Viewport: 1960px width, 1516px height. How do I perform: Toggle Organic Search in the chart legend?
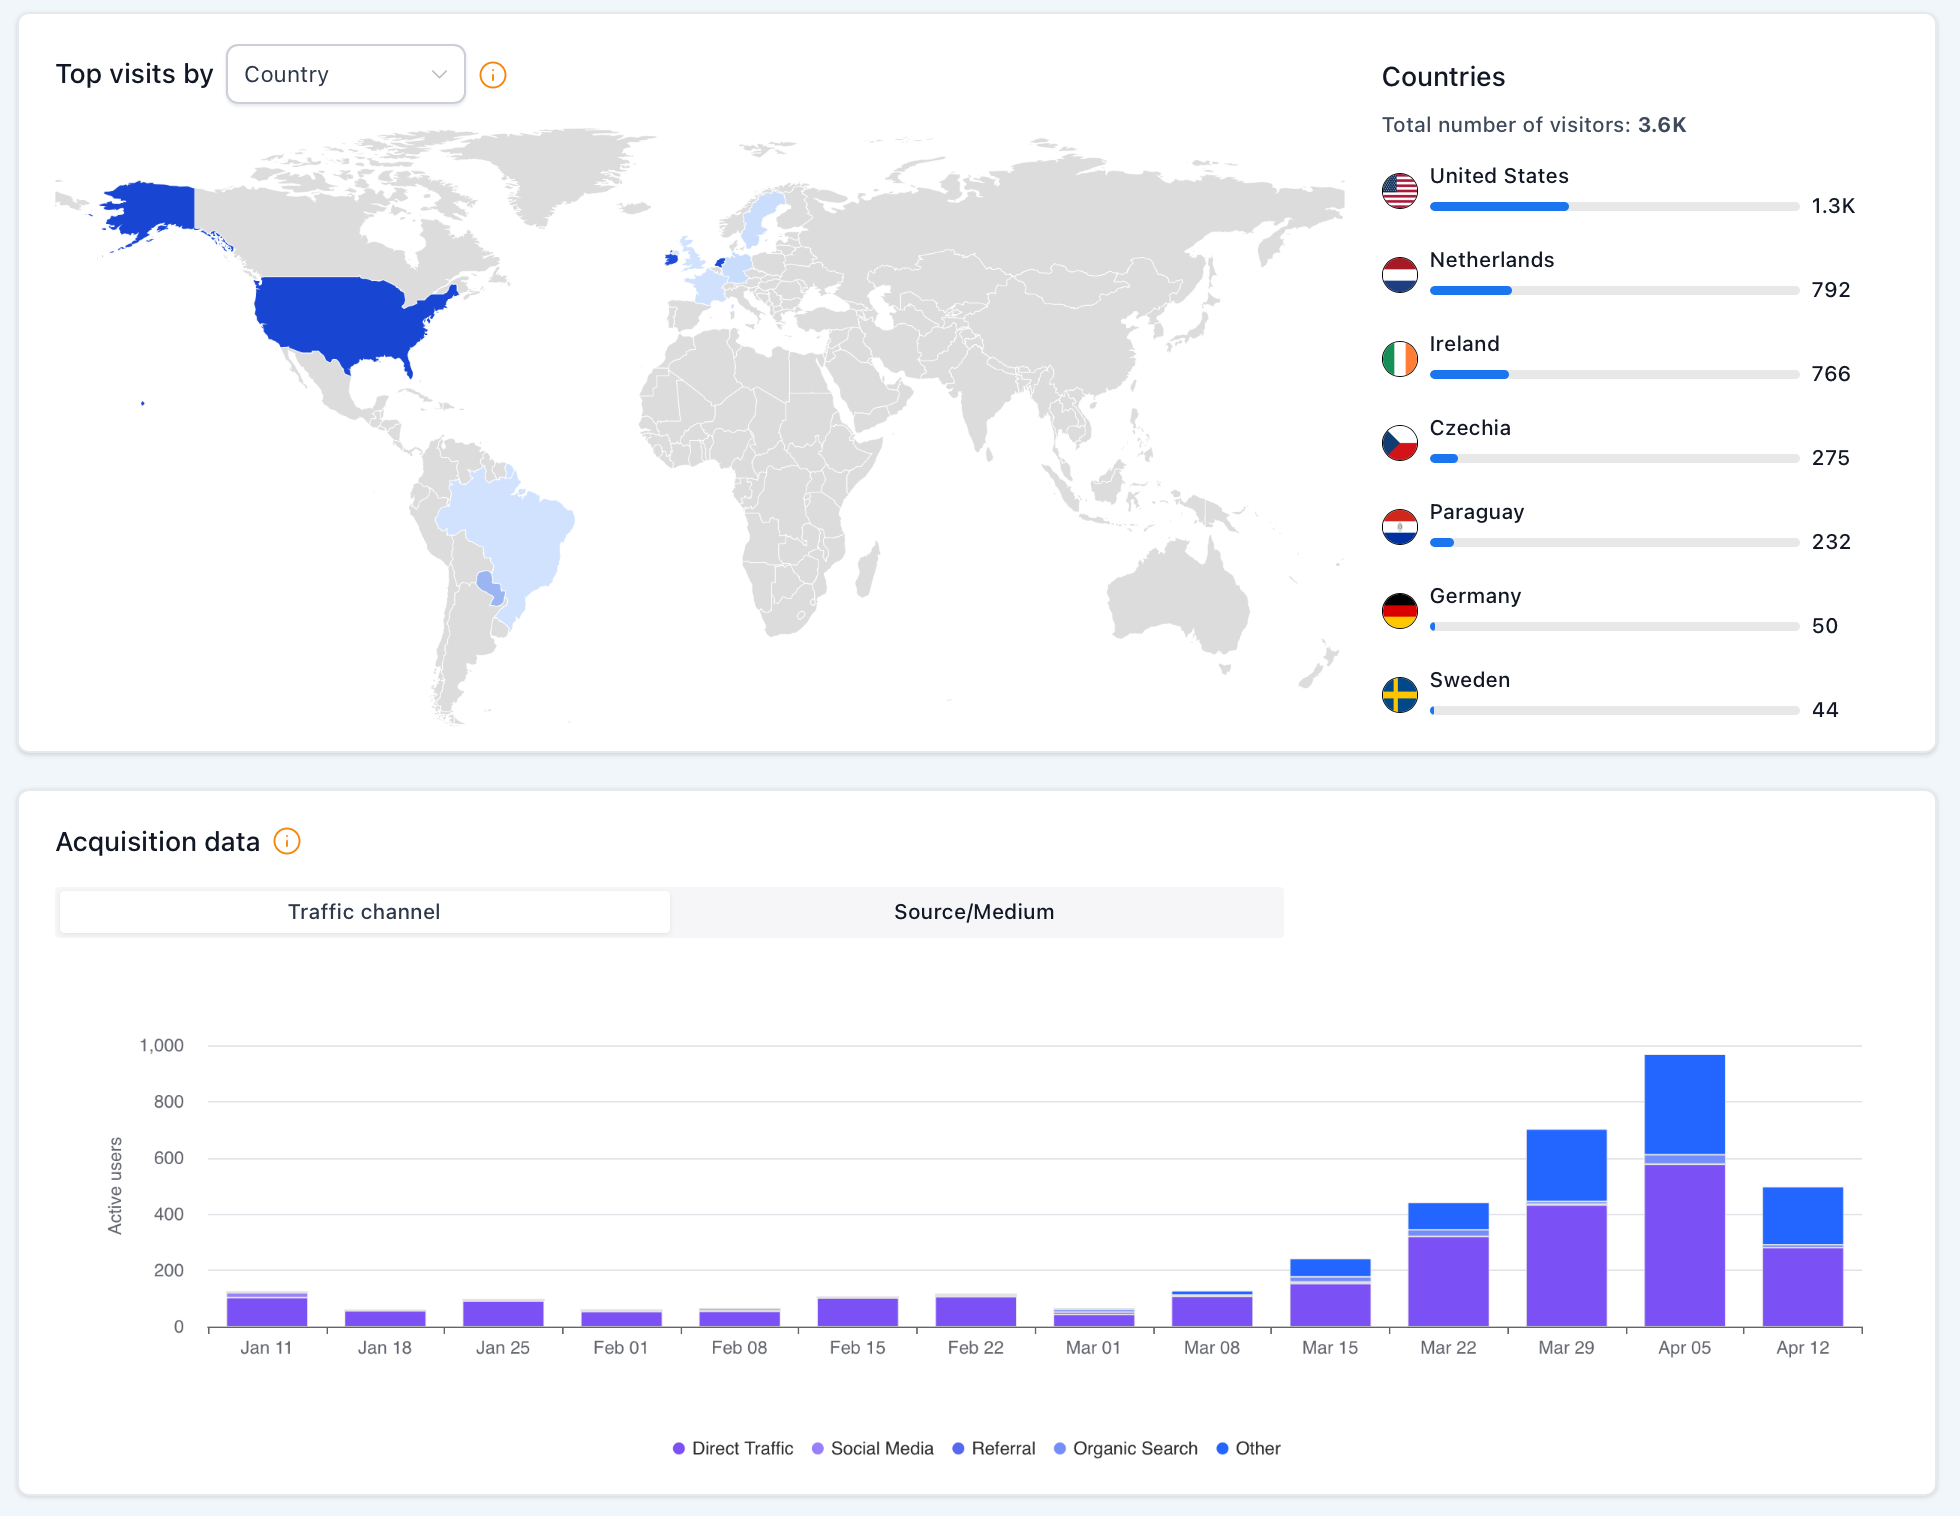point(1126,1448)
